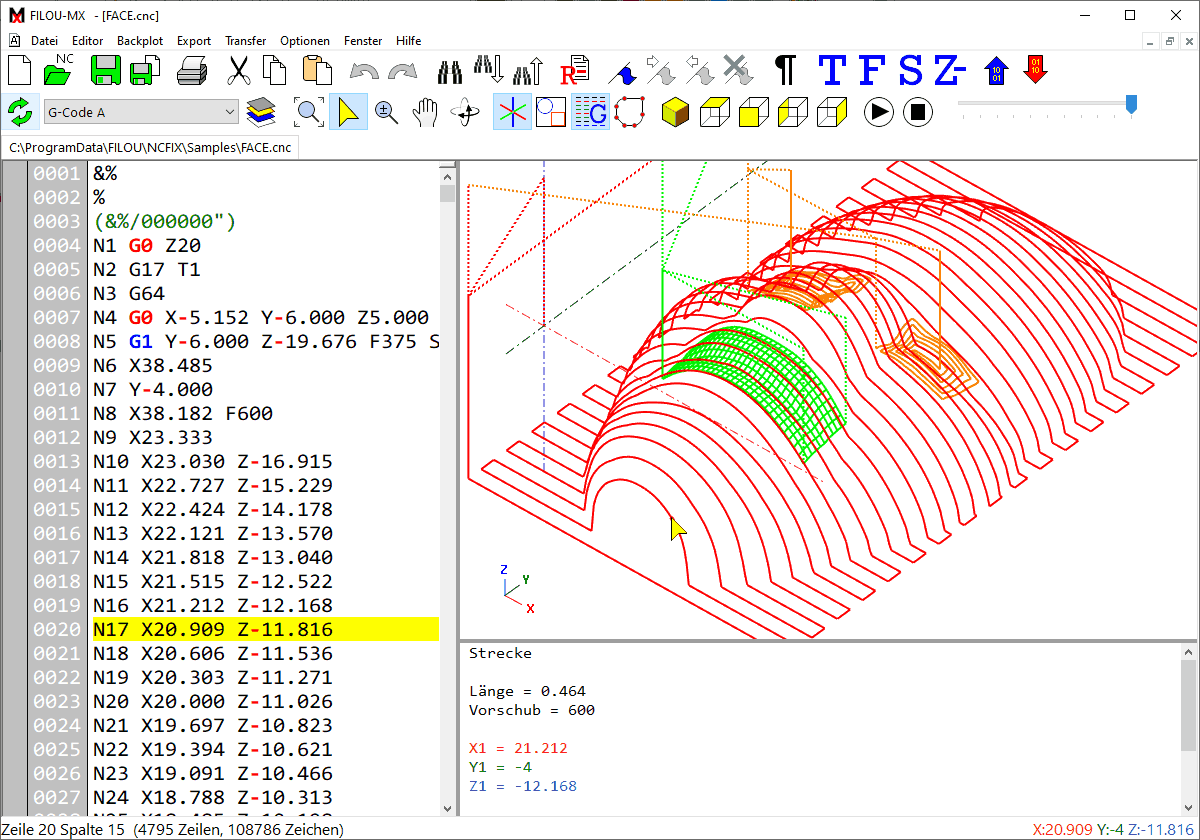Open the layers stack icon
Viewport: 1200px width, 840px height.
click(x=261, y=112)
